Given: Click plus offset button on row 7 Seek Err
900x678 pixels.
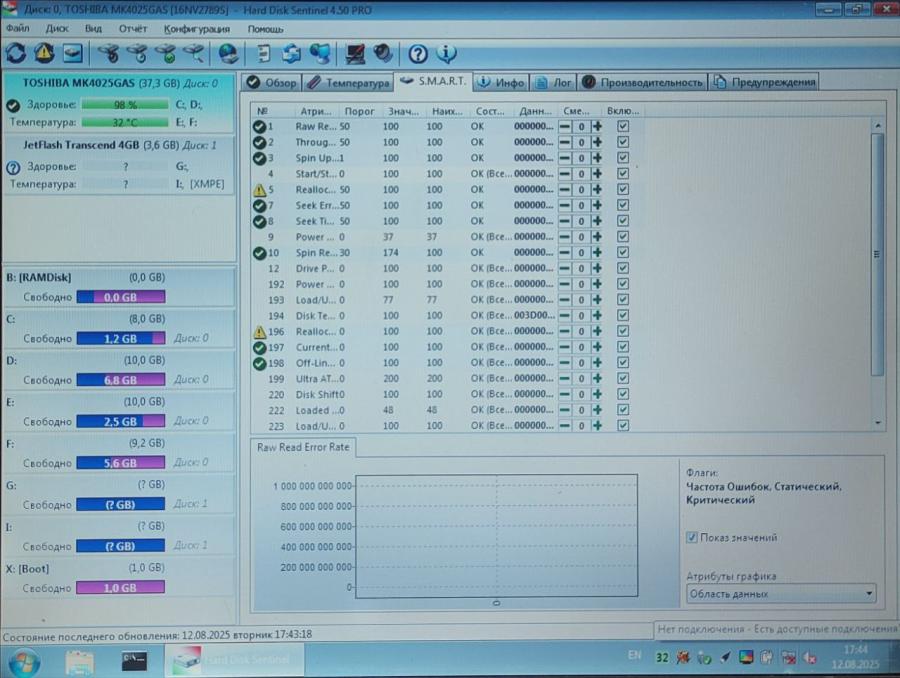Looking at the screenshot, I should [x=598, y=205].
